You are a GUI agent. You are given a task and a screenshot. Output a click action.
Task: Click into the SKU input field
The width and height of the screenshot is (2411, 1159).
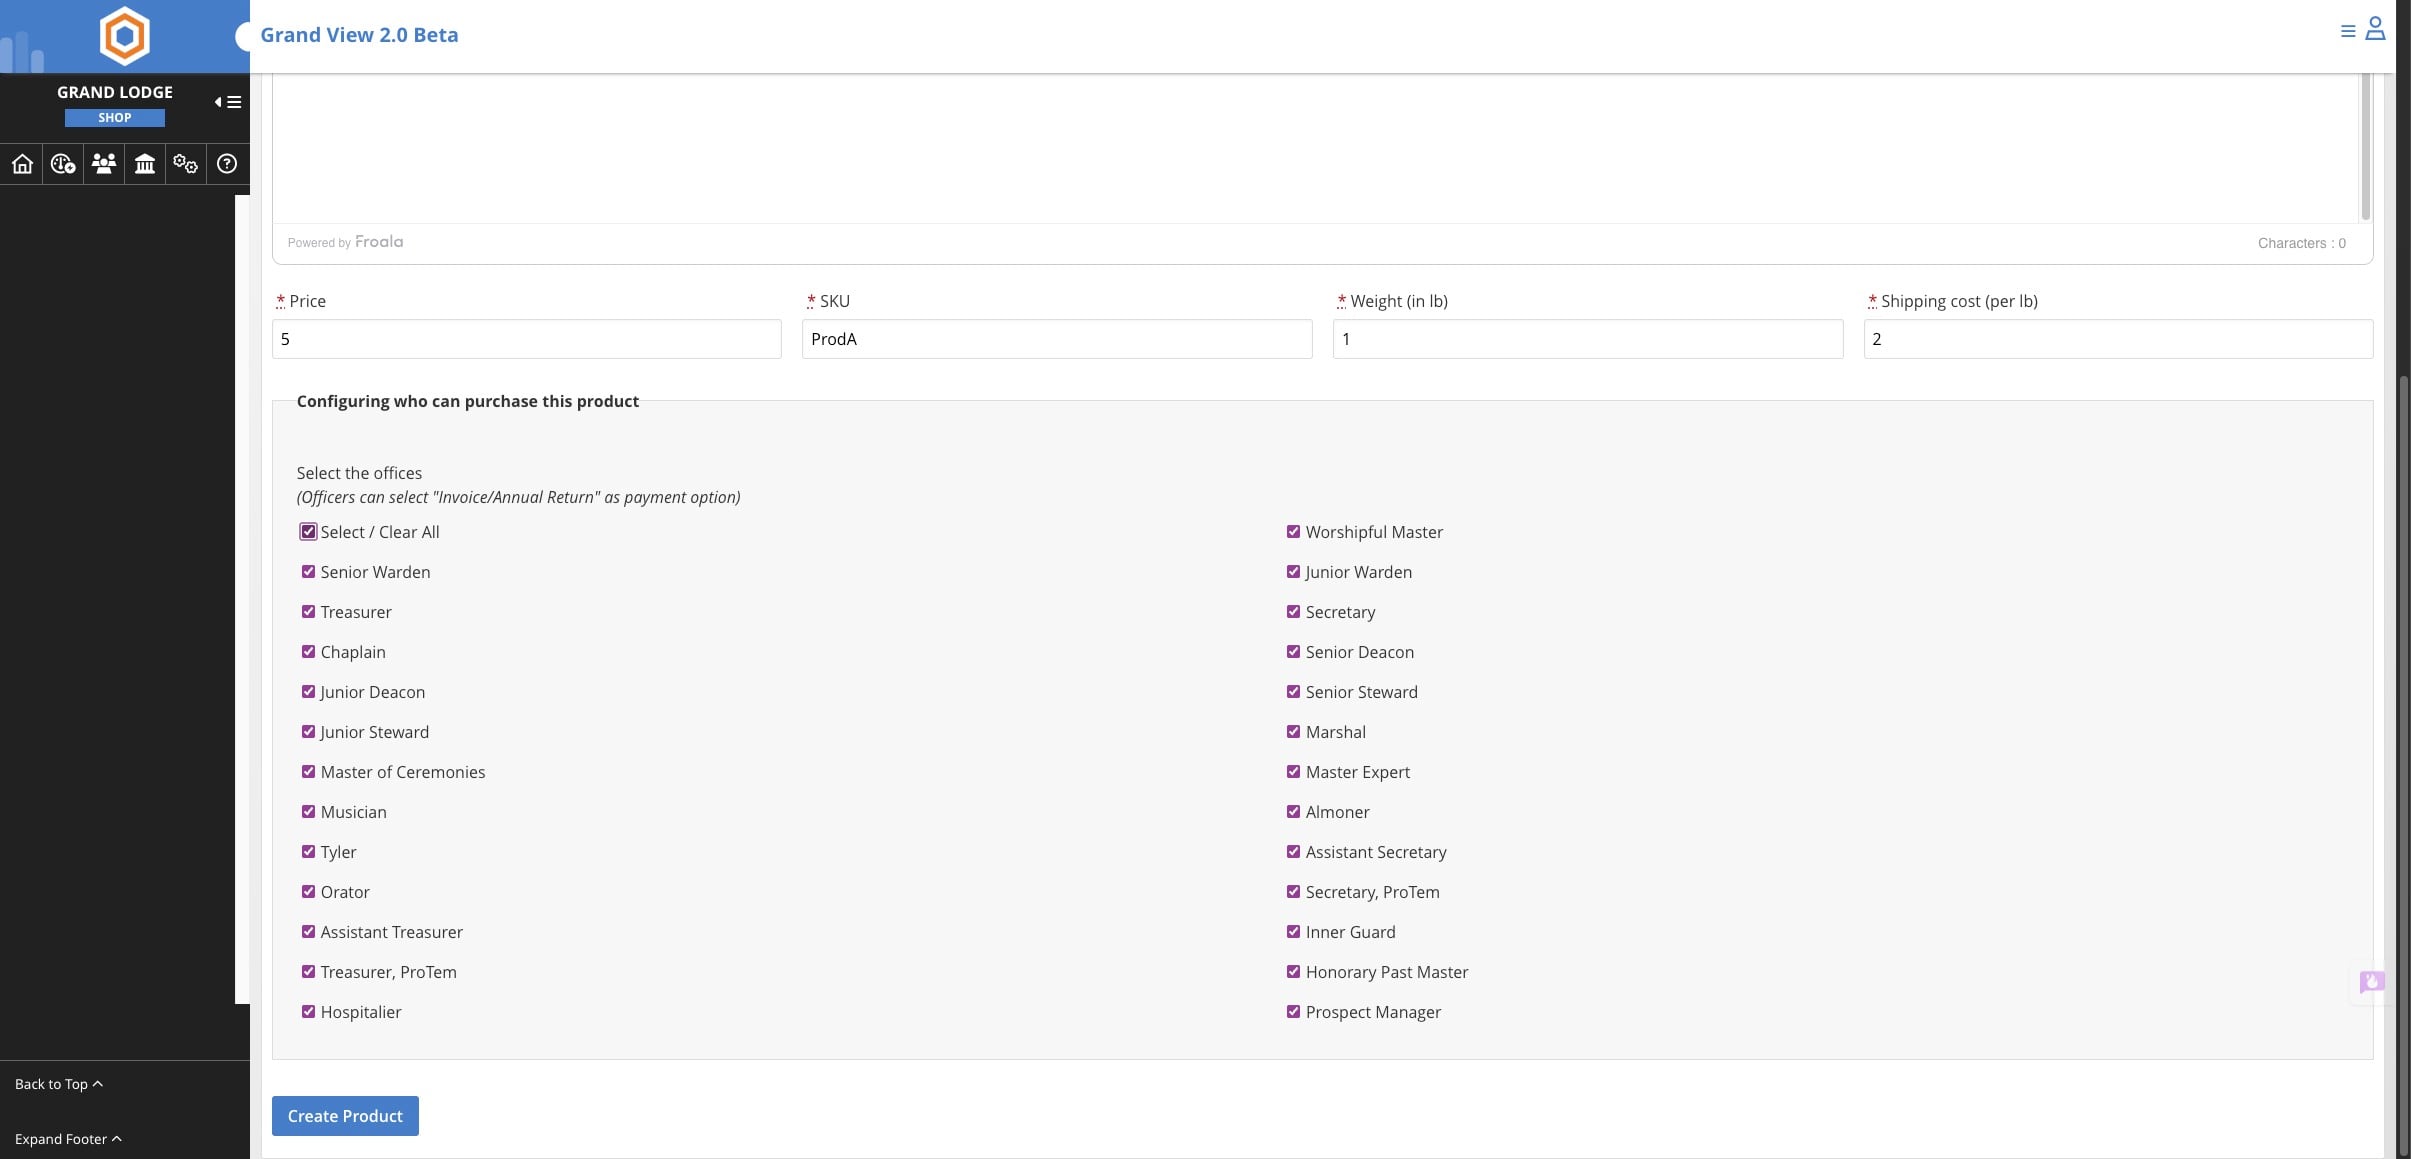(1057, 339)
